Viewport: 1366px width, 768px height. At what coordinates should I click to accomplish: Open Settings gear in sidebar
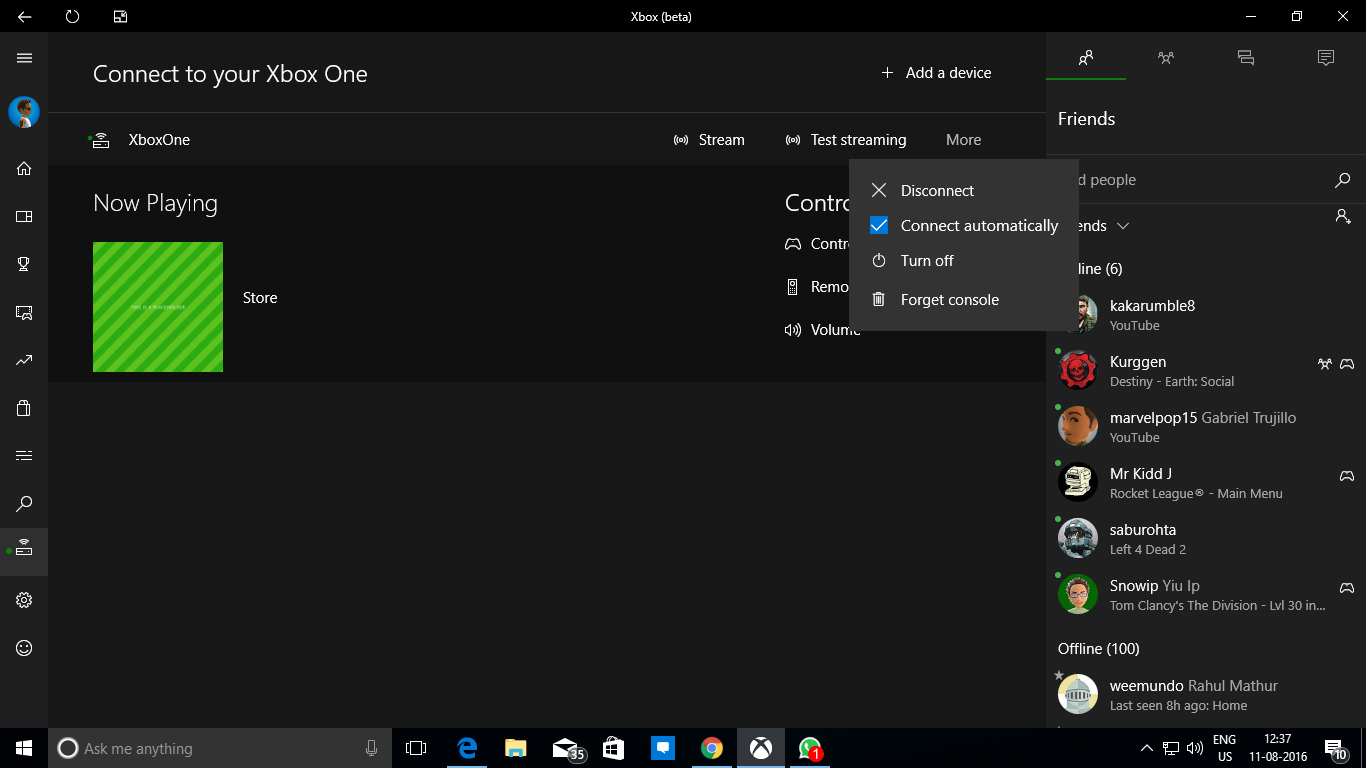coord(24,600)
